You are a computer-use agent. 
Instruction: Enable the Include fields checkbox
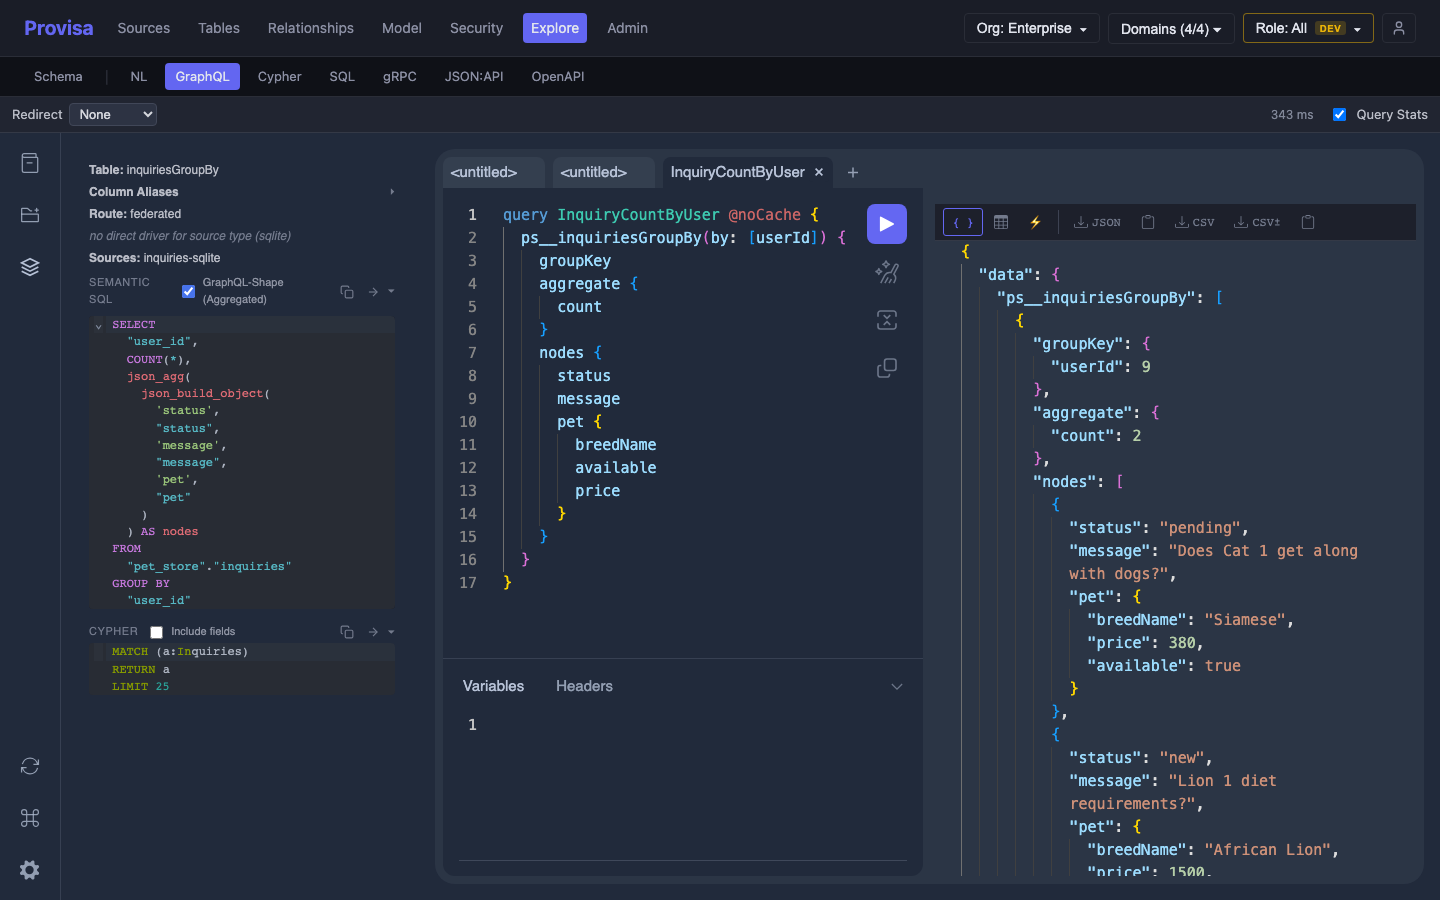pos(156,632)
